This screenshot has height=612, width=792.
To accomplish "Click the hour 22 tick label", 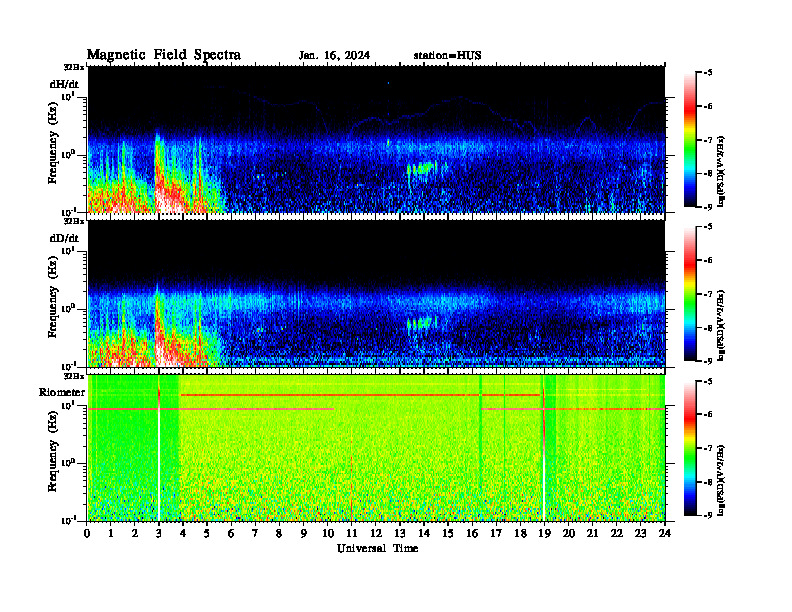I will point(617,533).
